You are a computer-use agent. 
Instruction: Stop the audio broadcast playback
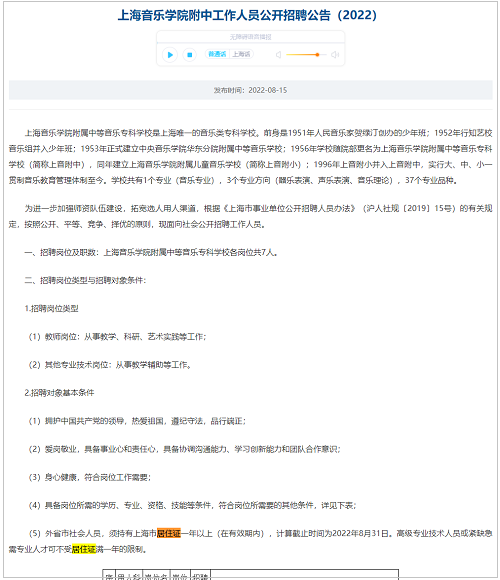190,55
